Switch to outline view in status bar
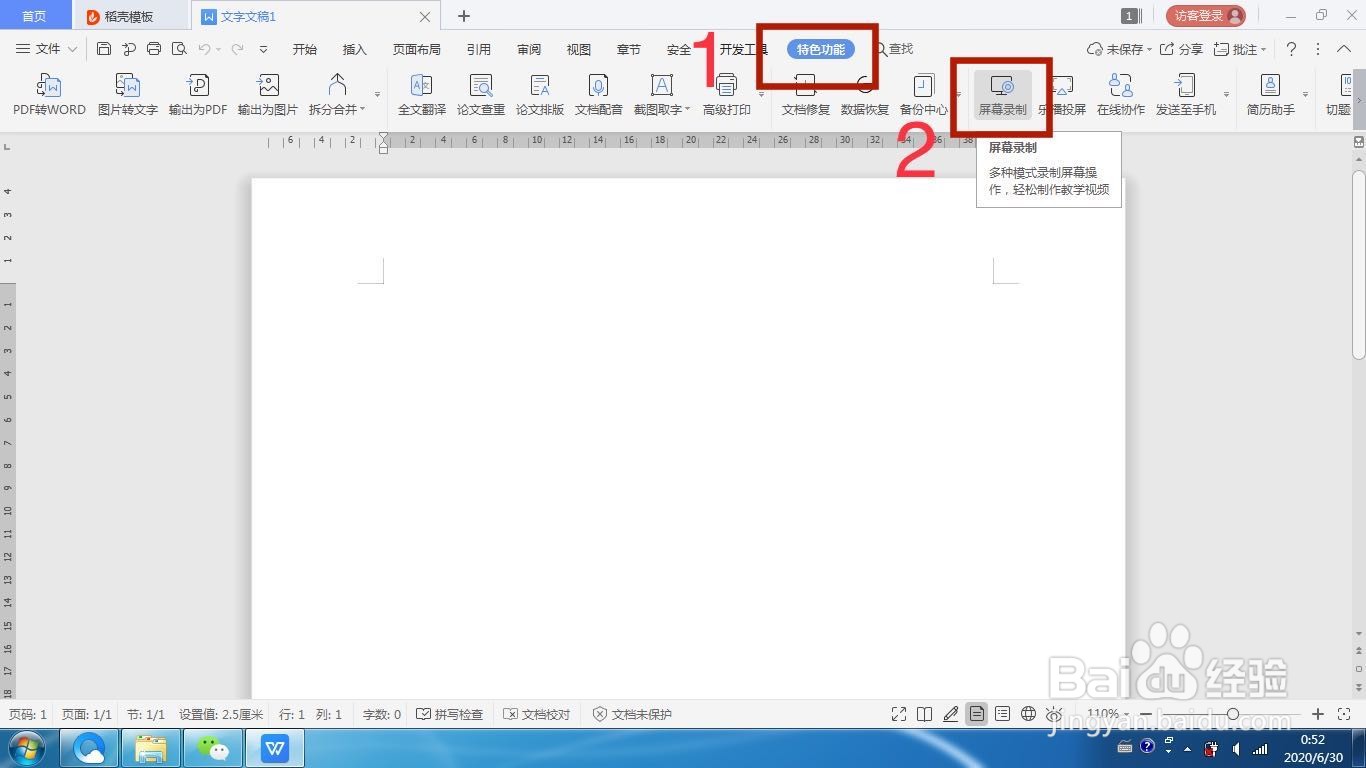The width and height of the screenshot is (1366, 768). (1002, 714)
